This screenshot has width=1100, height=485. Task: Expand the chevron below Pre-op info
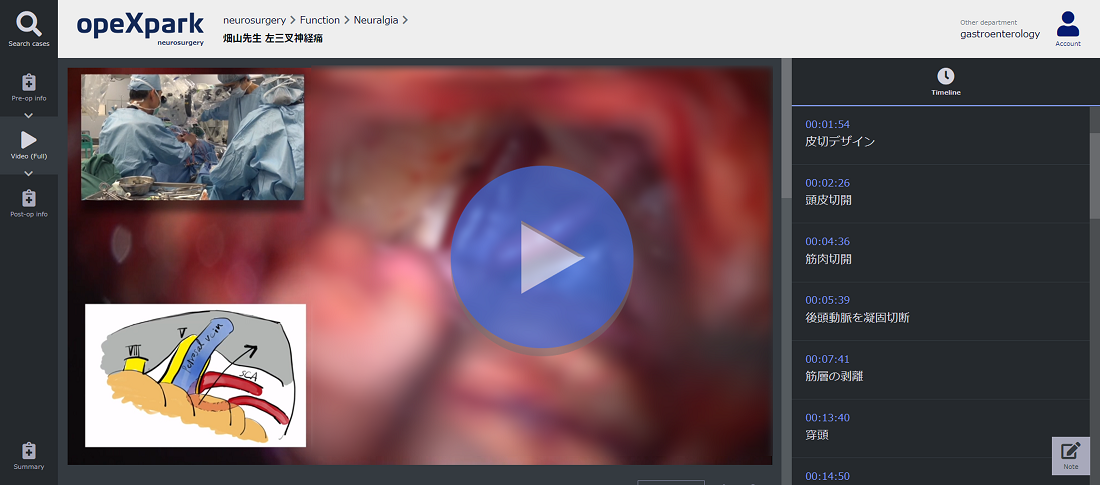[x=29, y=115]
